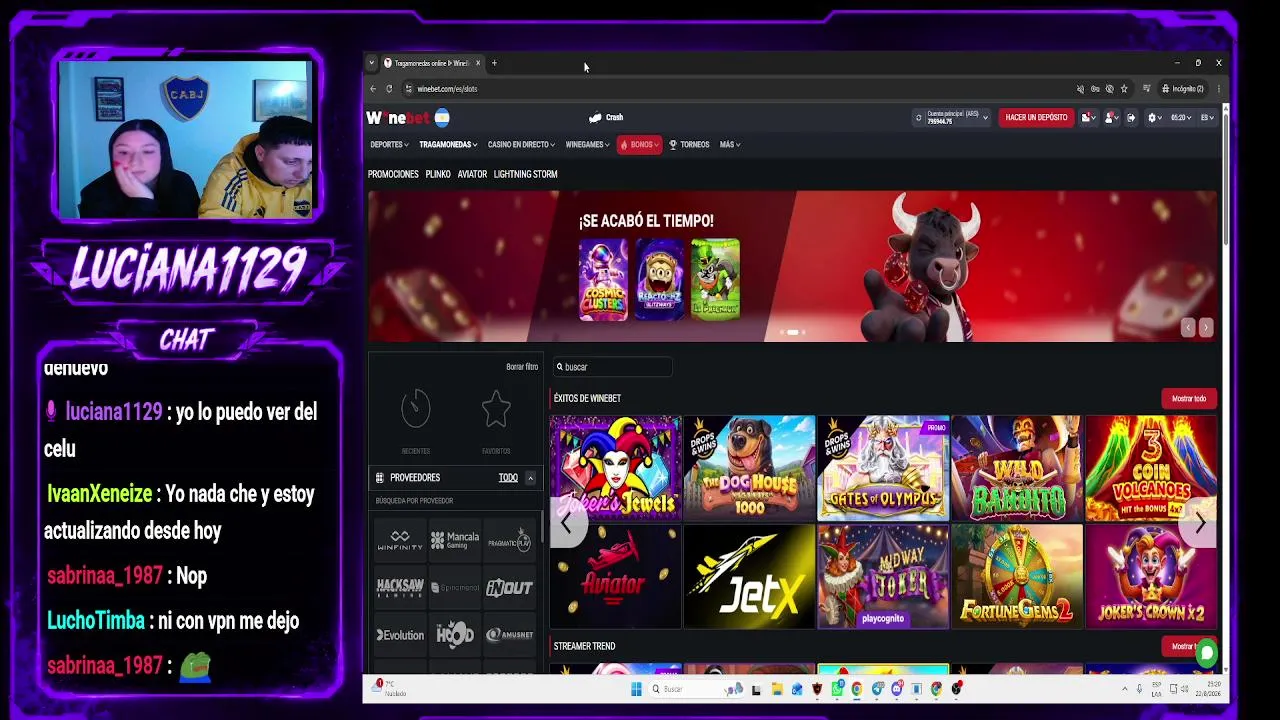Bookmark this page with the star icon
Screen dimensions: 1280x720
(1124, 89)
